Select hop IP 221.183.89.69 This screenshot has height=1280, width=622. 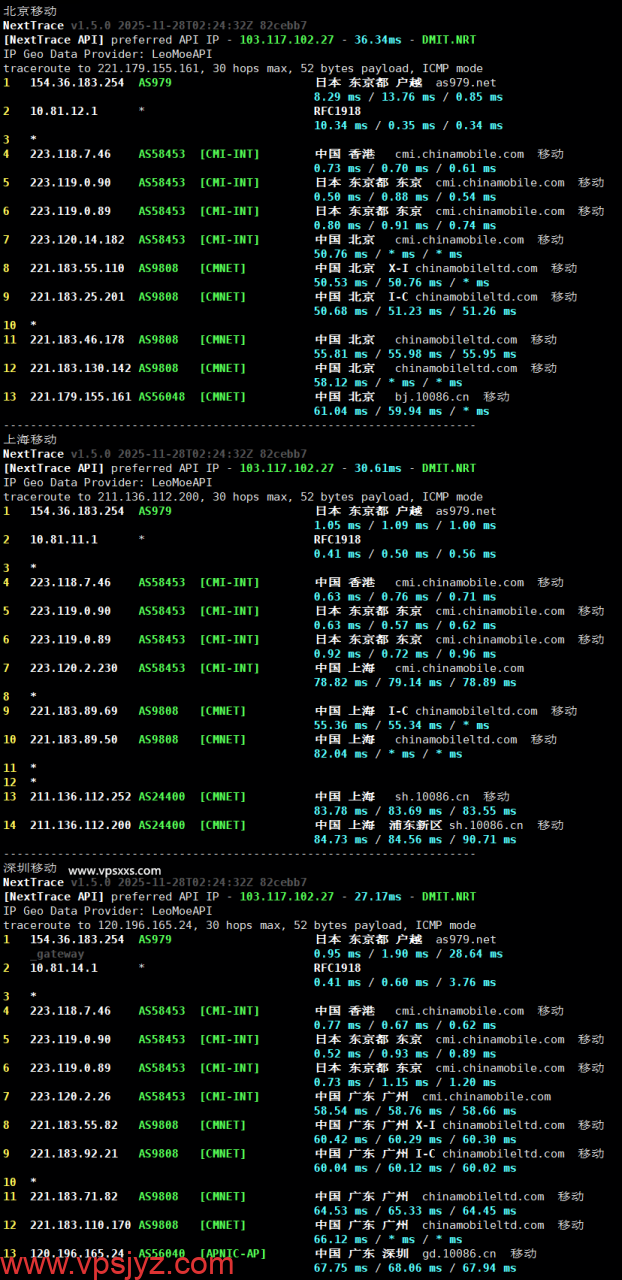tap(74, 711)
